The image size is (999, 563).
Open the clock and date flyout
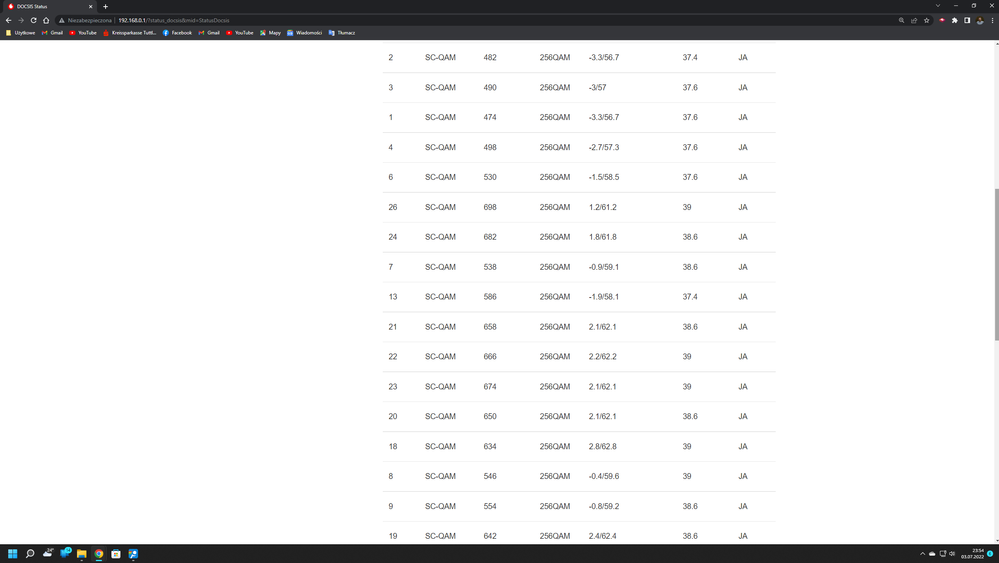pos(972,553)
